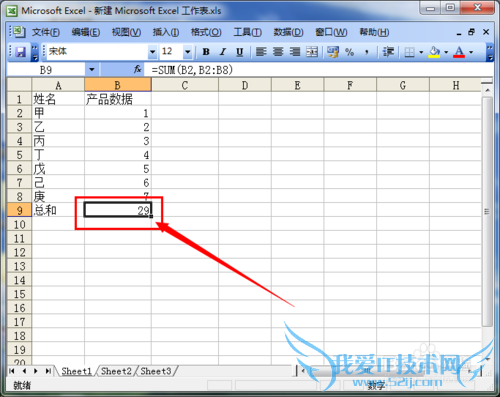Open the font size dropdown
Image resolution: width=500 pixels, height=397 pixels.
pos(188,52)
